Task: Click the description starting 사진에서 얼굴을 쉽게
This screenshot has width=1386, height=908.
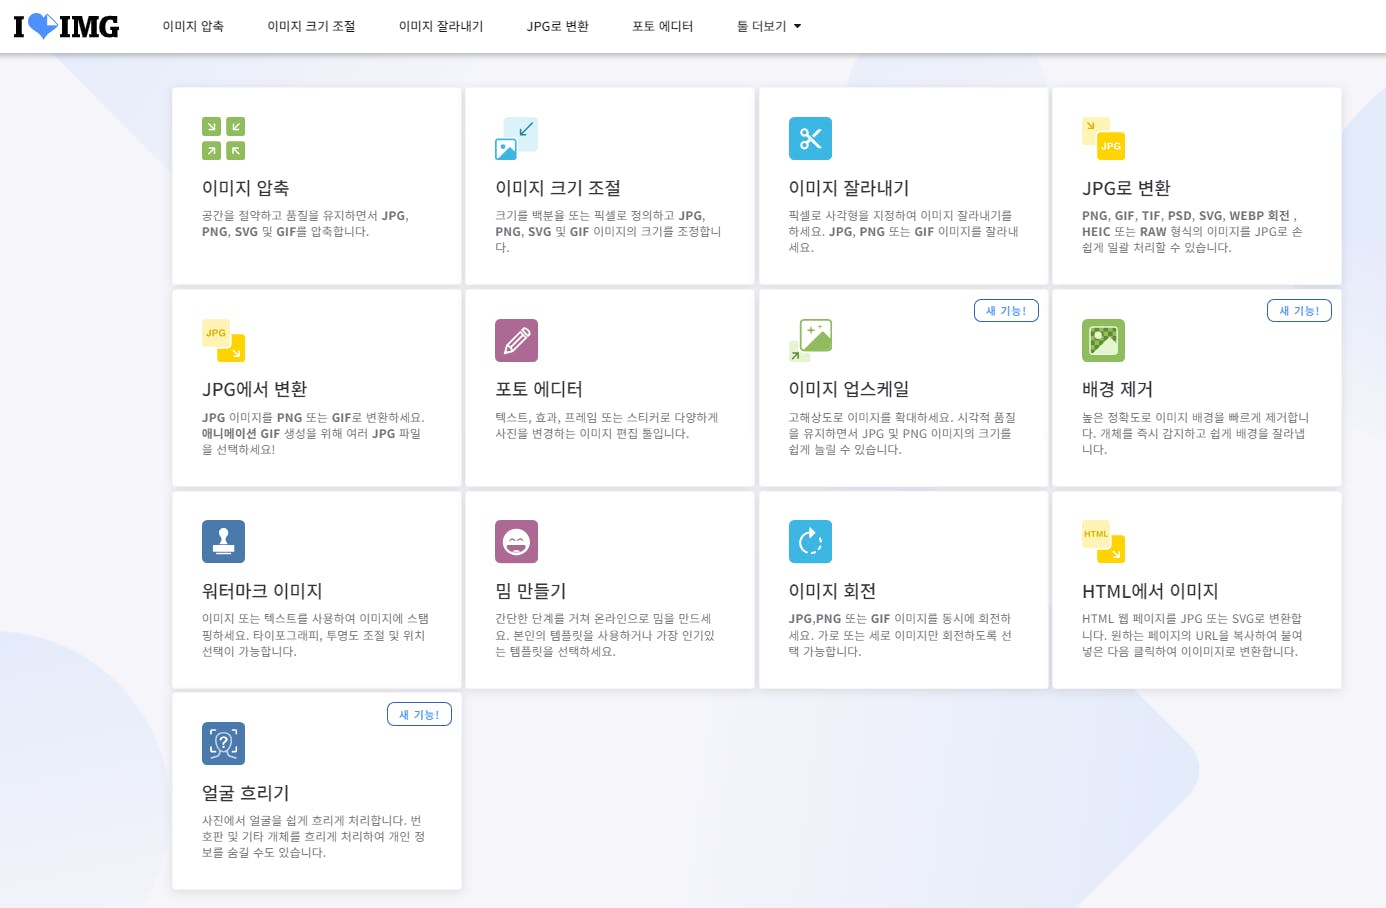Action: (x=314, y=837)
